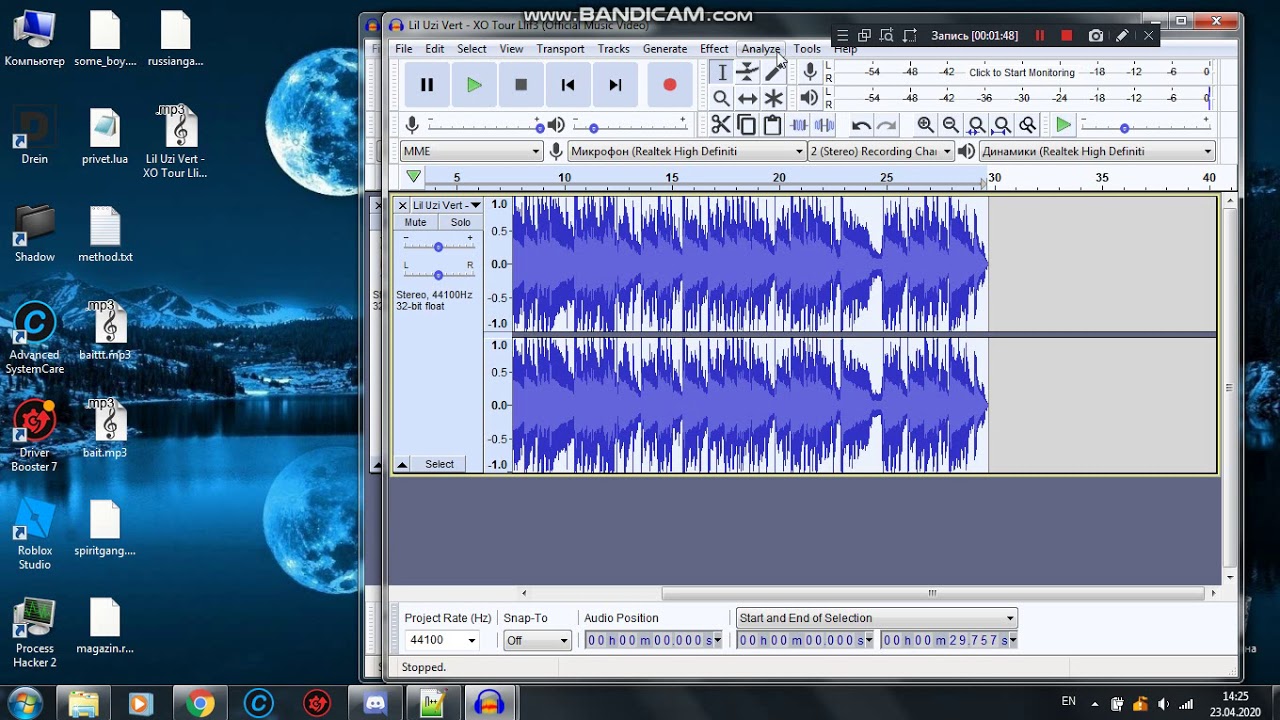The image size is (1280, 720).
Task: Open the Tracks menu
Action: coord(613,49)
